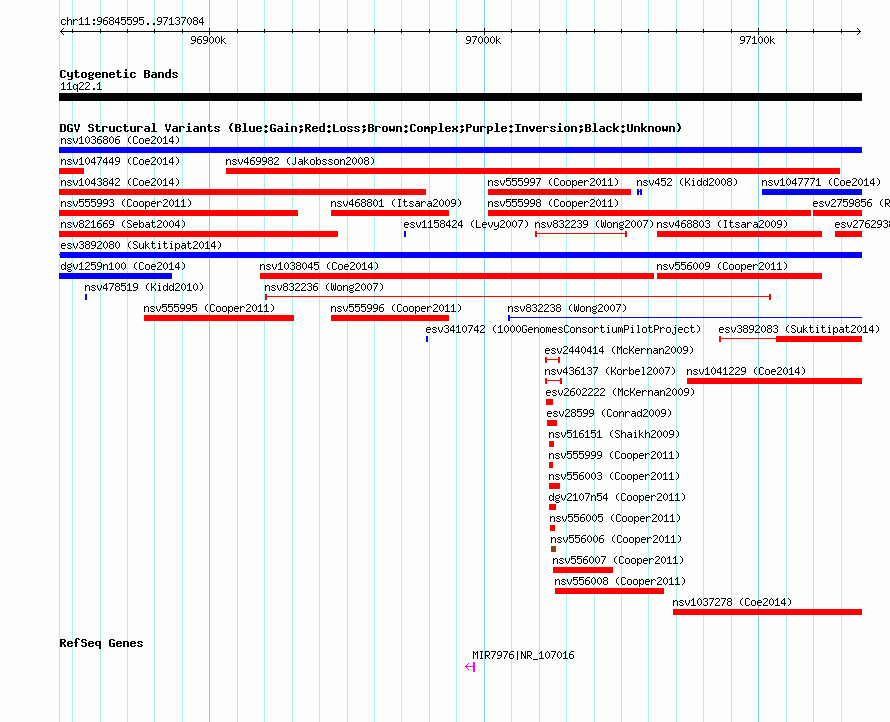
Task: Click the red esv2602222 block
Action: pos(549,402)
